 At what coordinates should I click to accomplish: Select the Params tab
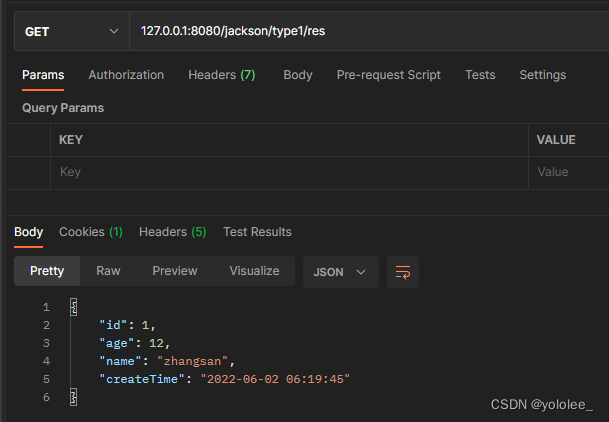(43, 75)
